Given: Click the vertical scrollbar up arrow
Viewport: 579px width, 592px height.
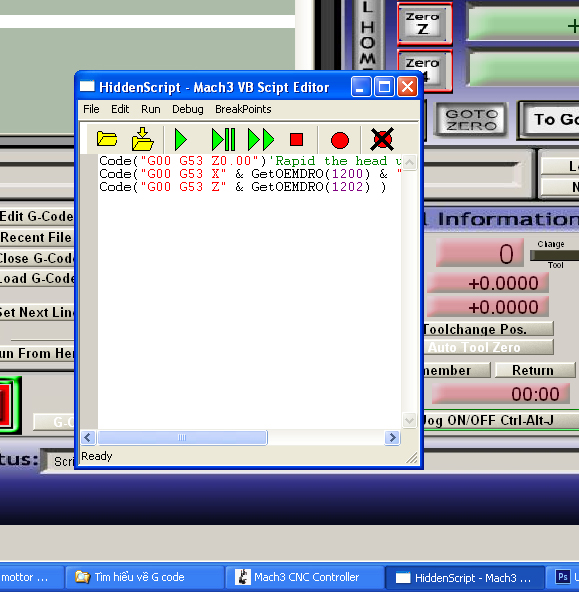Looking at the screenshot, I should tap(410, 163).
